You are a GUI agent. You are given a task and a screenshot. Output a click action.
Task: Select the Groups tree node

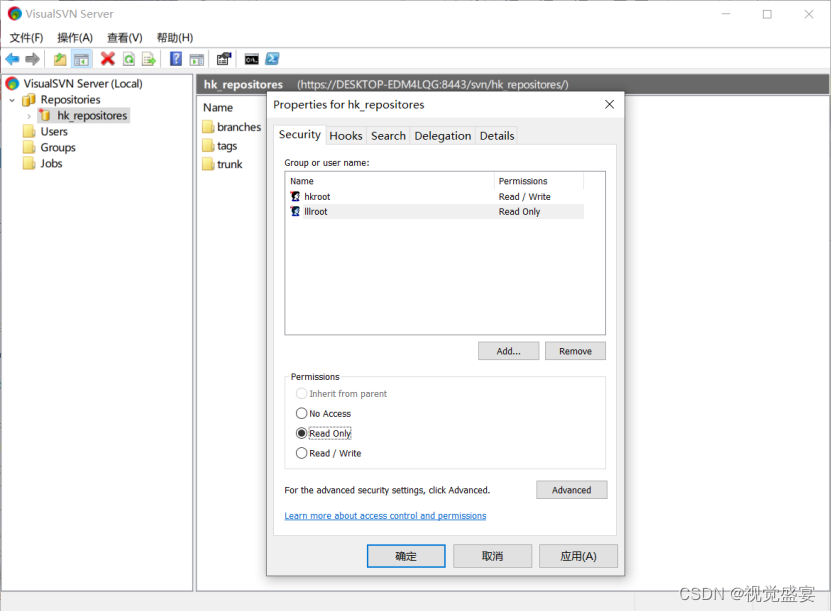pos(58,147)
